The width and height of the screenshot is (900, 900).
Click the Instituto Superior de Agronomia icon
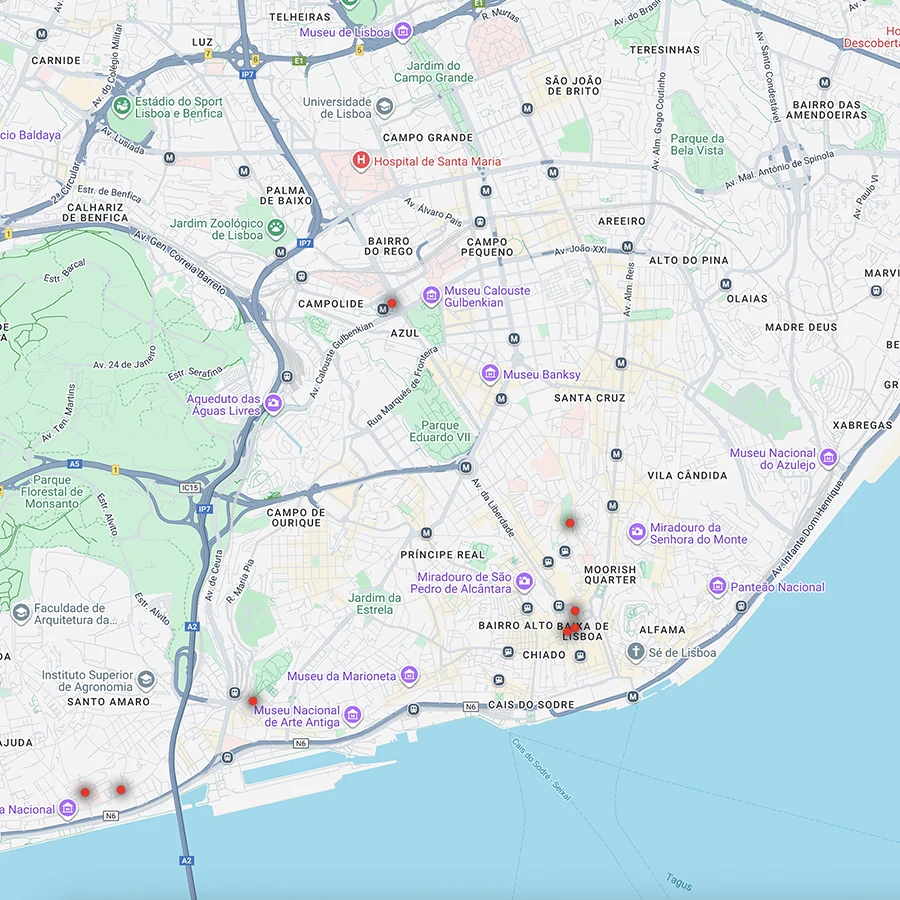point(146,680)
